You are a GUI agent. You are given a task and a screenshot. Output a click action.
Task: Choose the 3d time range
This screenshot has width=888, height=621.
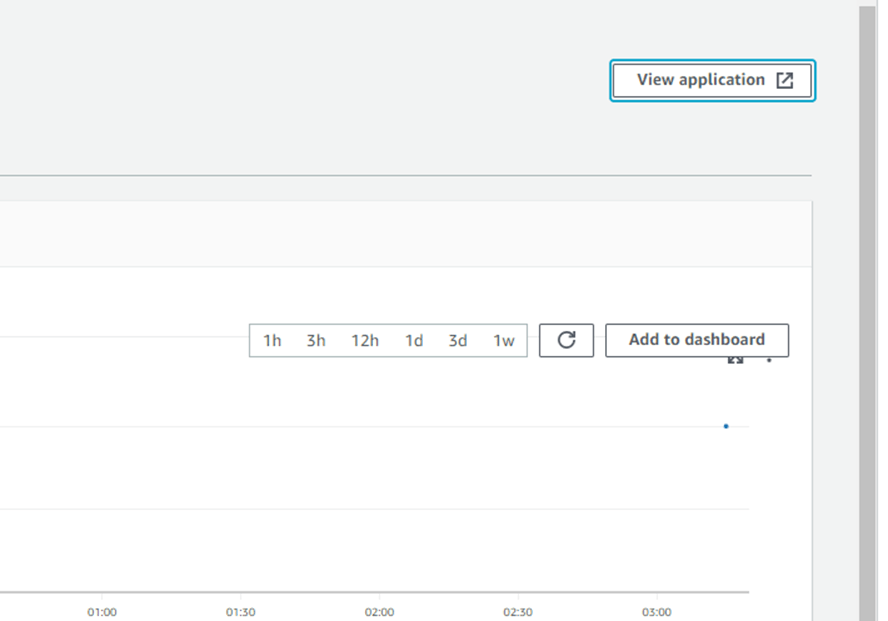pos(458,340)
